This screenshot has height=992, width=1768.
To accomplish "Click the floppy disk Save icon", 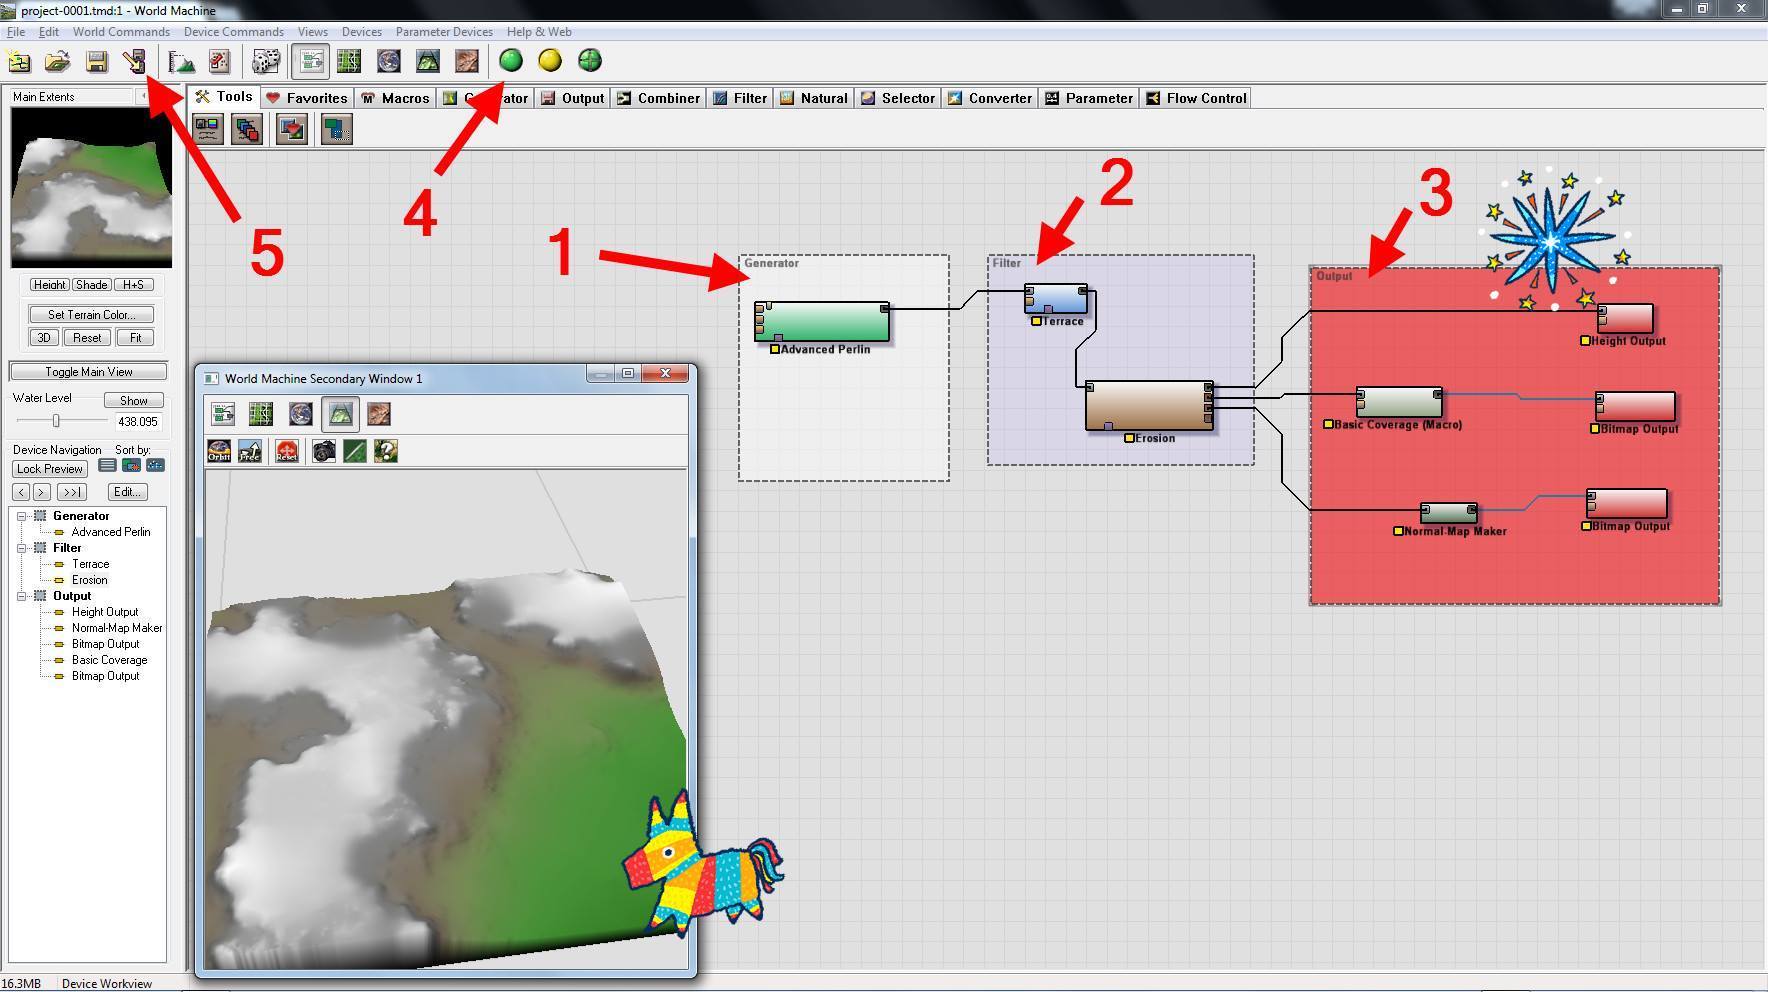I will (97, 62).
